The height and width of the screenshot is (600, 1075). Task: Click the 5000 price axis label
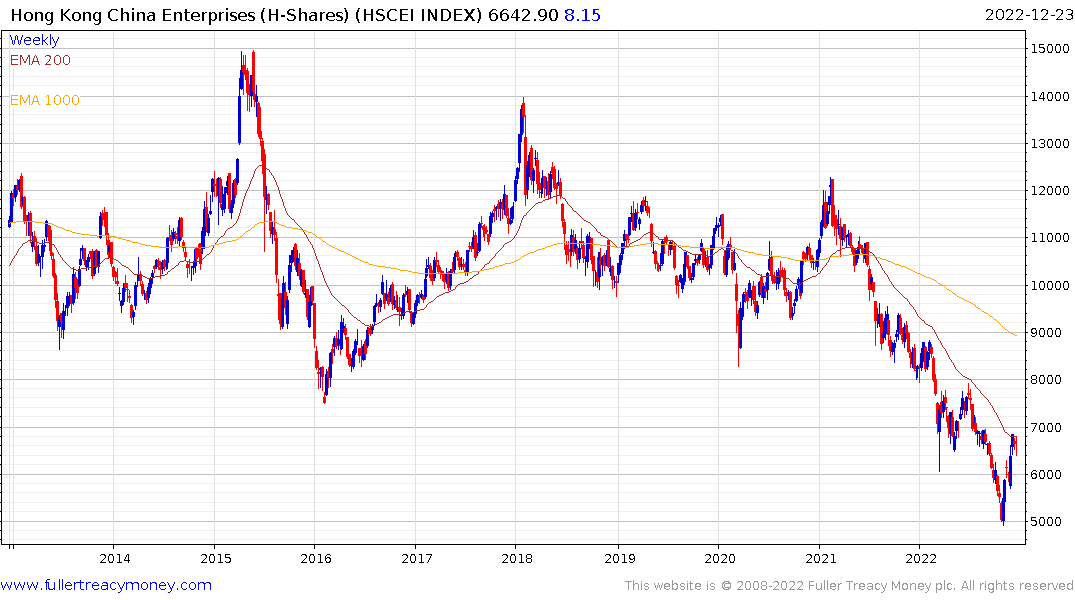(1046, 522)
